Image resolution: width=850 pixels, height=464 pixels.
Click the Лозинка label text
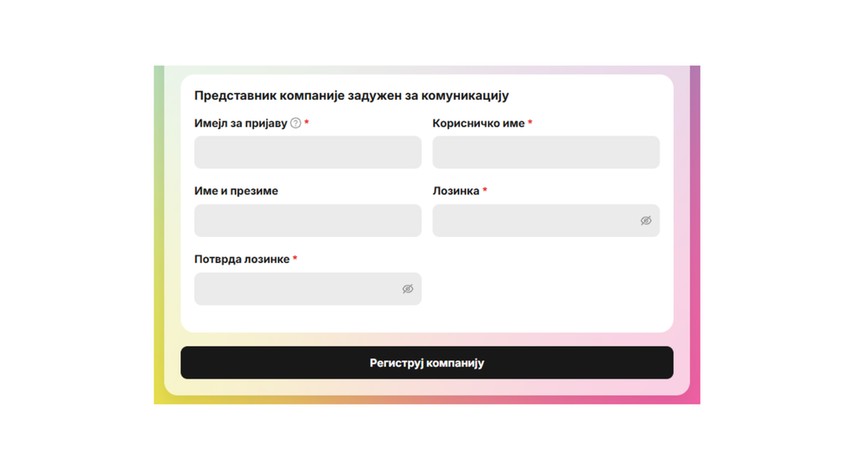pos(456,191)
